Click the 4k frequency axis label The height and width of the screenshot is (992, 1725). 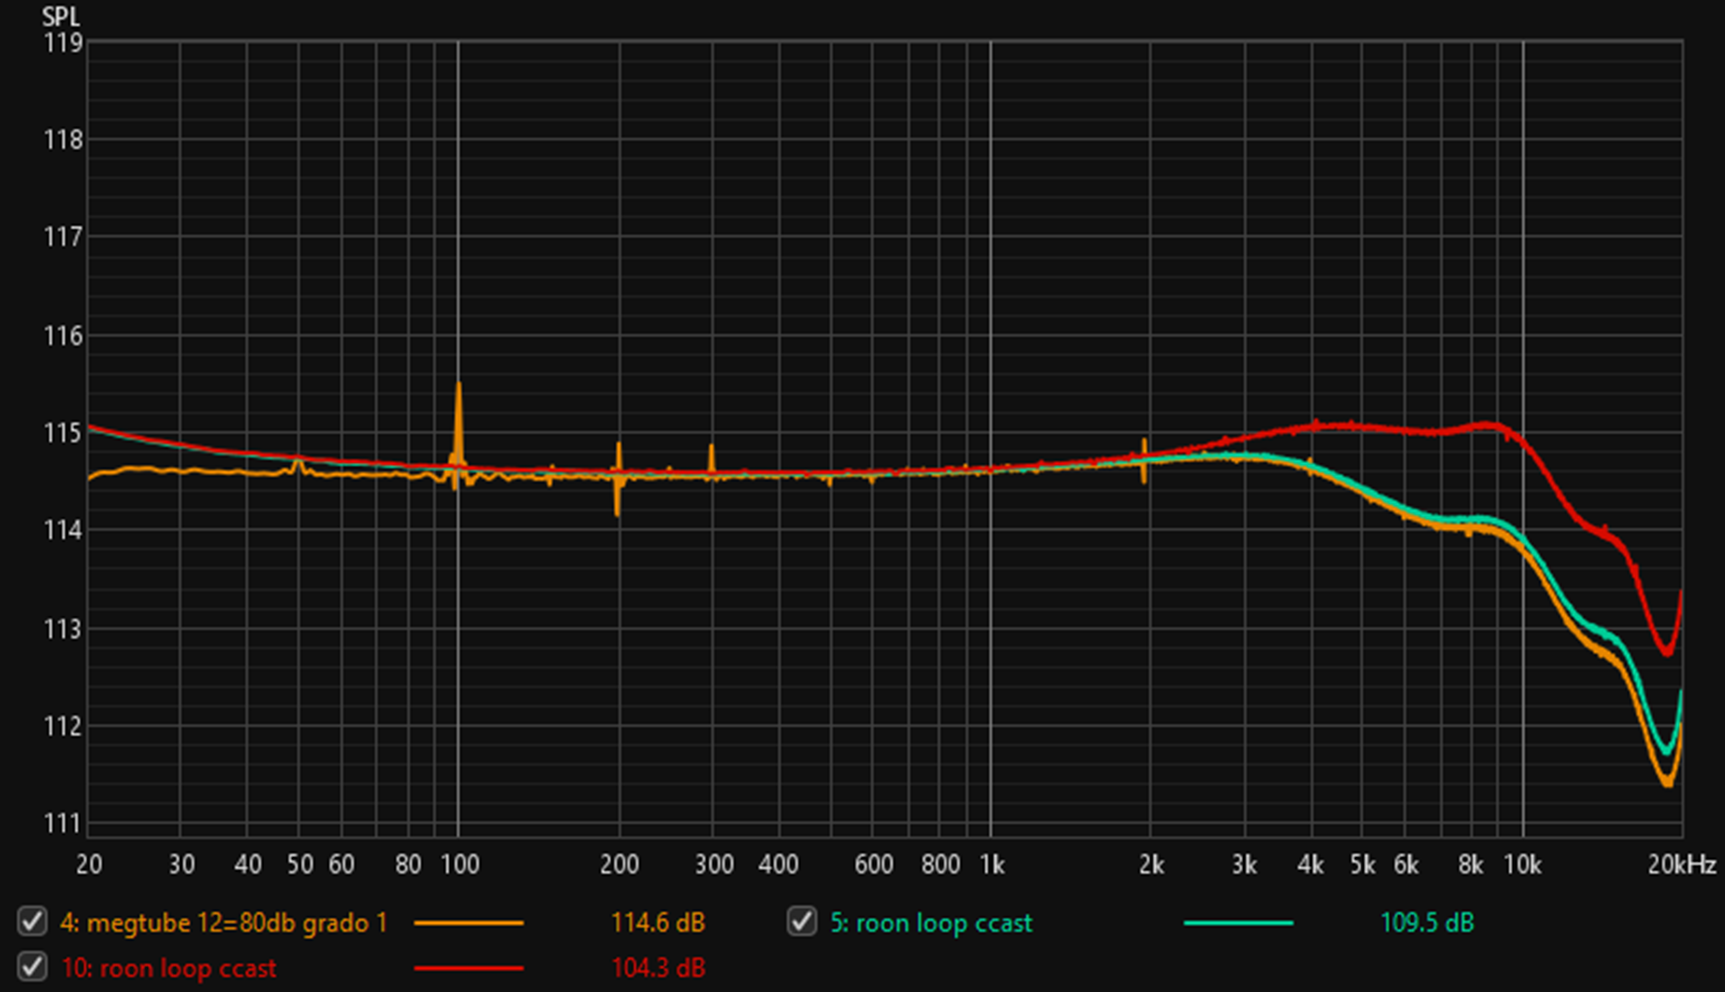coord(1310,865)
